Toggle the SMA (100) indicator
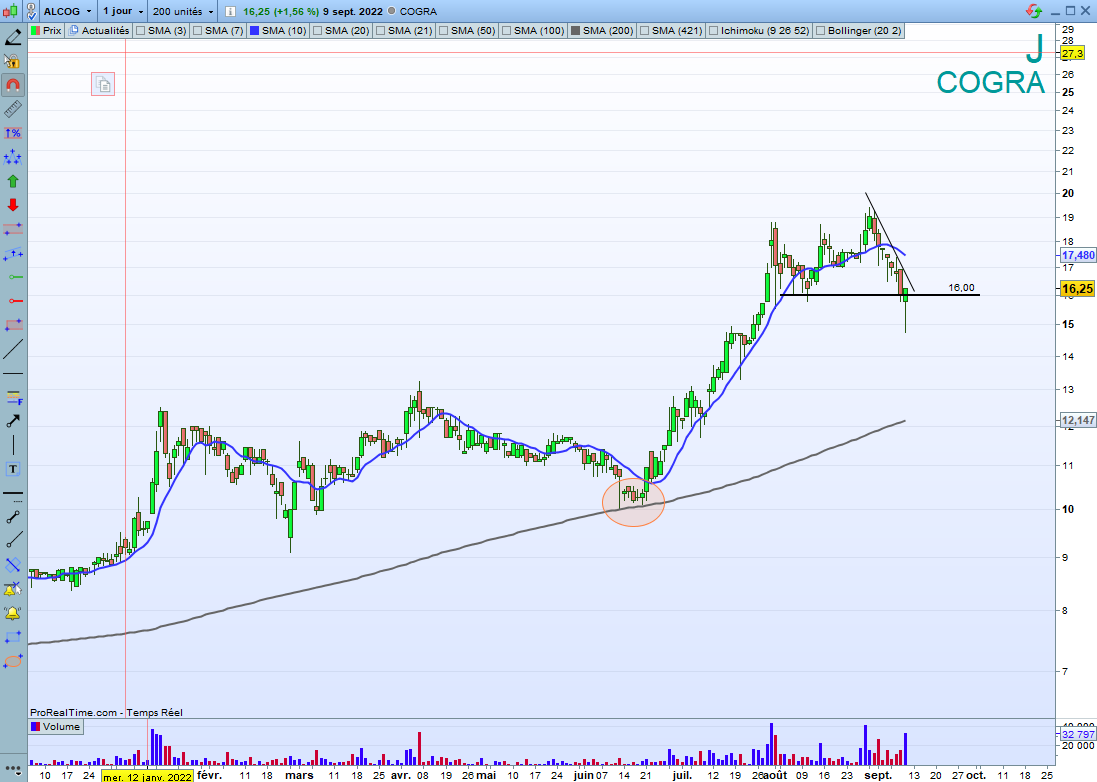Image resolution: width=1097 pixels, height=782 pixels. click(x=532, y=31)
